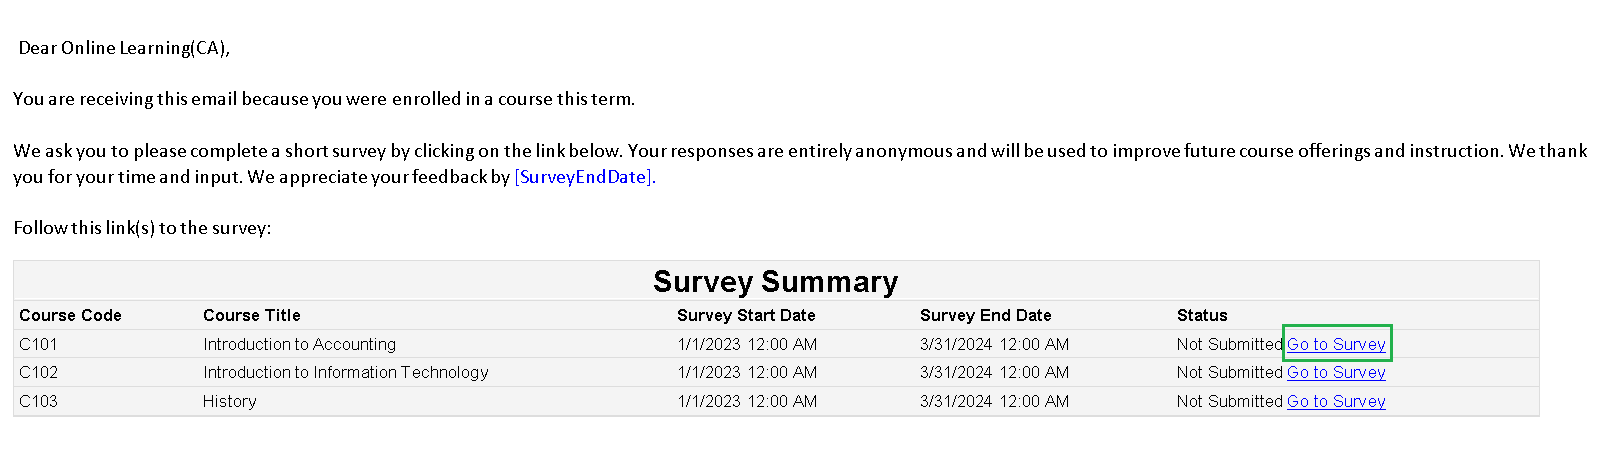
Task: Select the Course Code column header
Action: click(70, 315)
